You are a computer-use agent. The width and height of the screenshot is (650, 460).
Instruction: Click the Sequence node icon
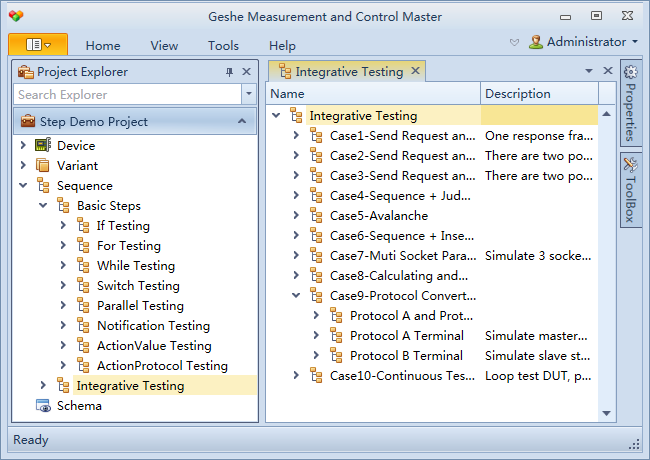43,185
